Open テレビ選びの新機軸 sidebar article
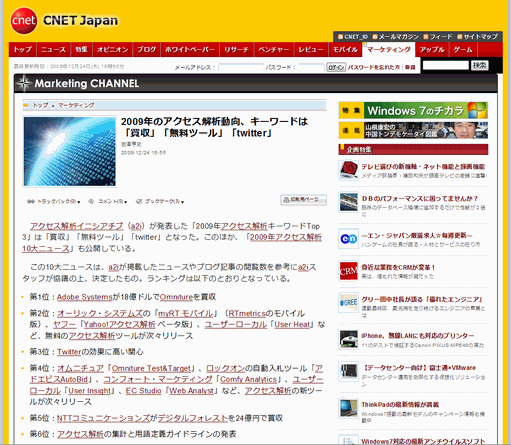The height and width of the screenshot is (445, 511). tap(423, 167)
